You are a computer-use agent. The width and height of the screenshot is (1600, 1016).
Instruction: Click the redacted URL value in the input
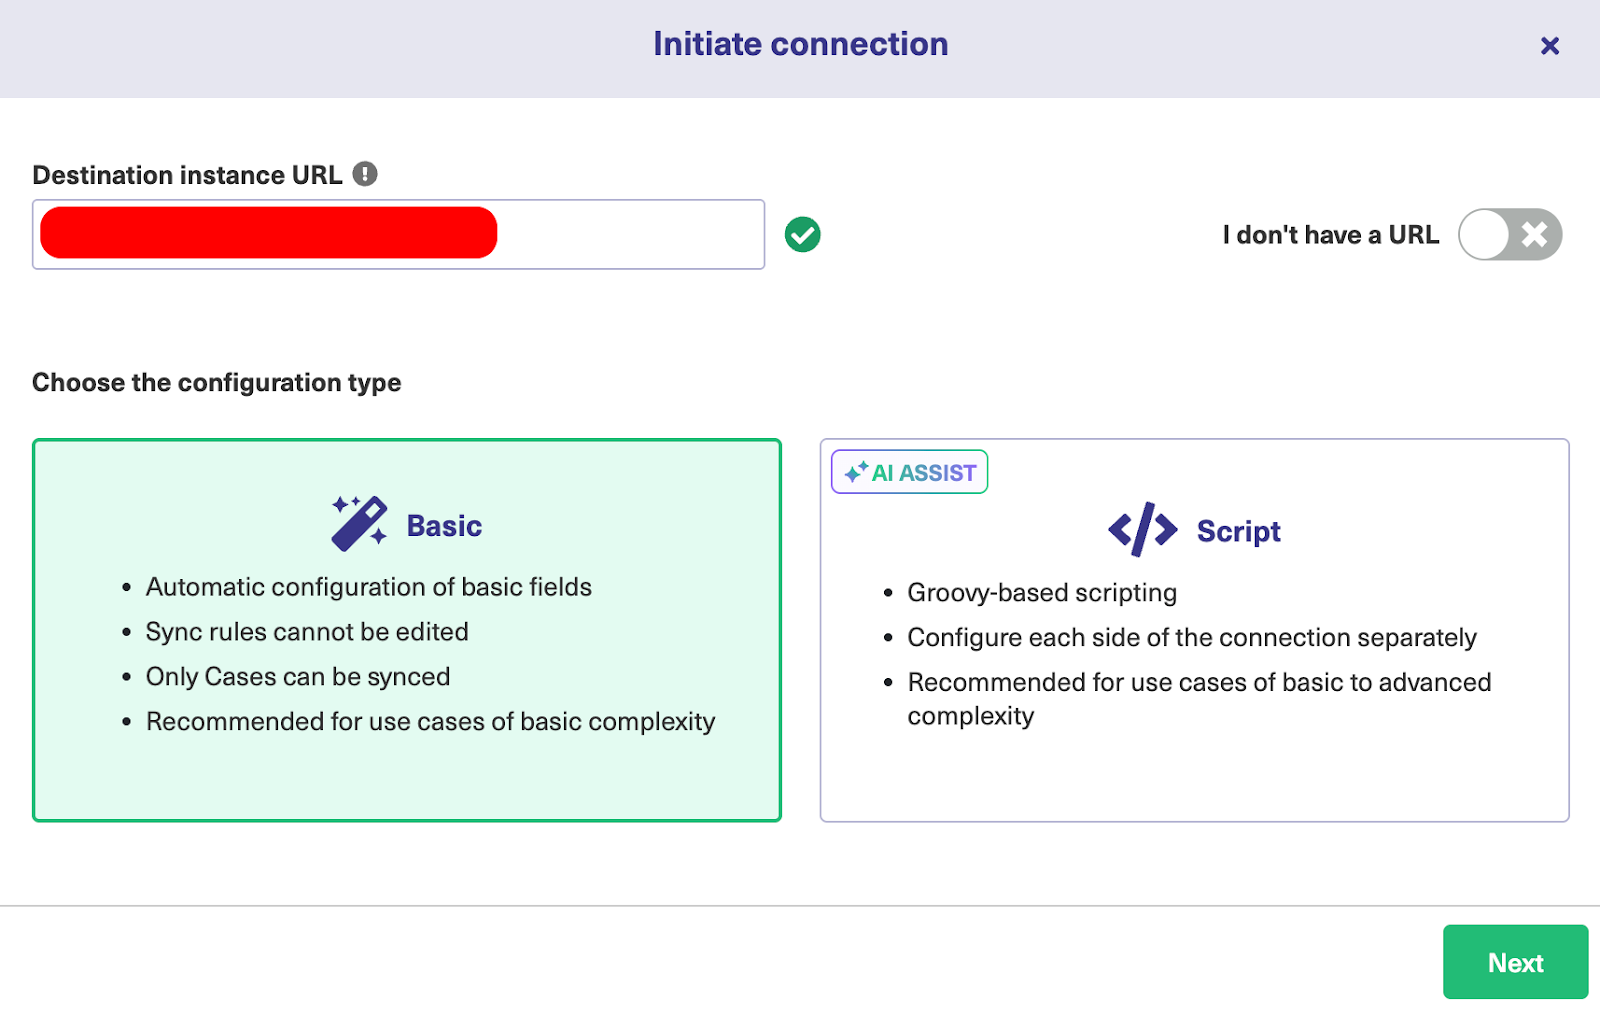click(x=268, y=233)
